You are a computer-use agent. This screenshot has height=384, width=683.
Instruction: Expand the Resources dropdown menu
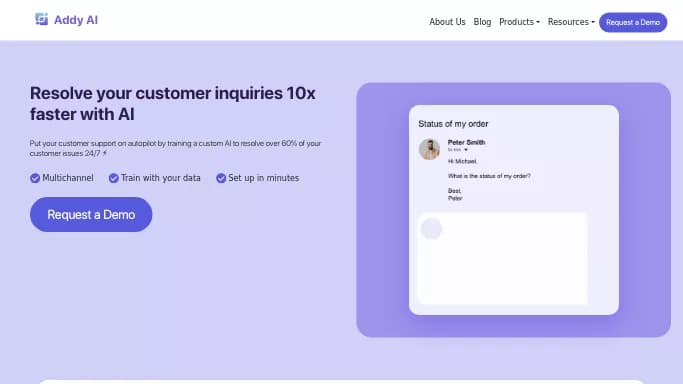[x=571, y=22]
